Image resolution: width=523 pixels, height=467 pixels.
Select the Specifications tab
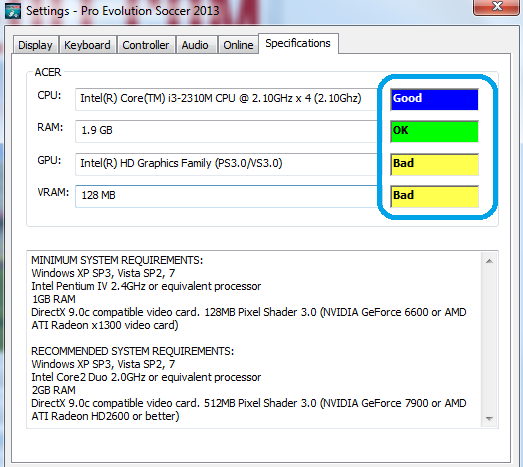click(298, 43)
